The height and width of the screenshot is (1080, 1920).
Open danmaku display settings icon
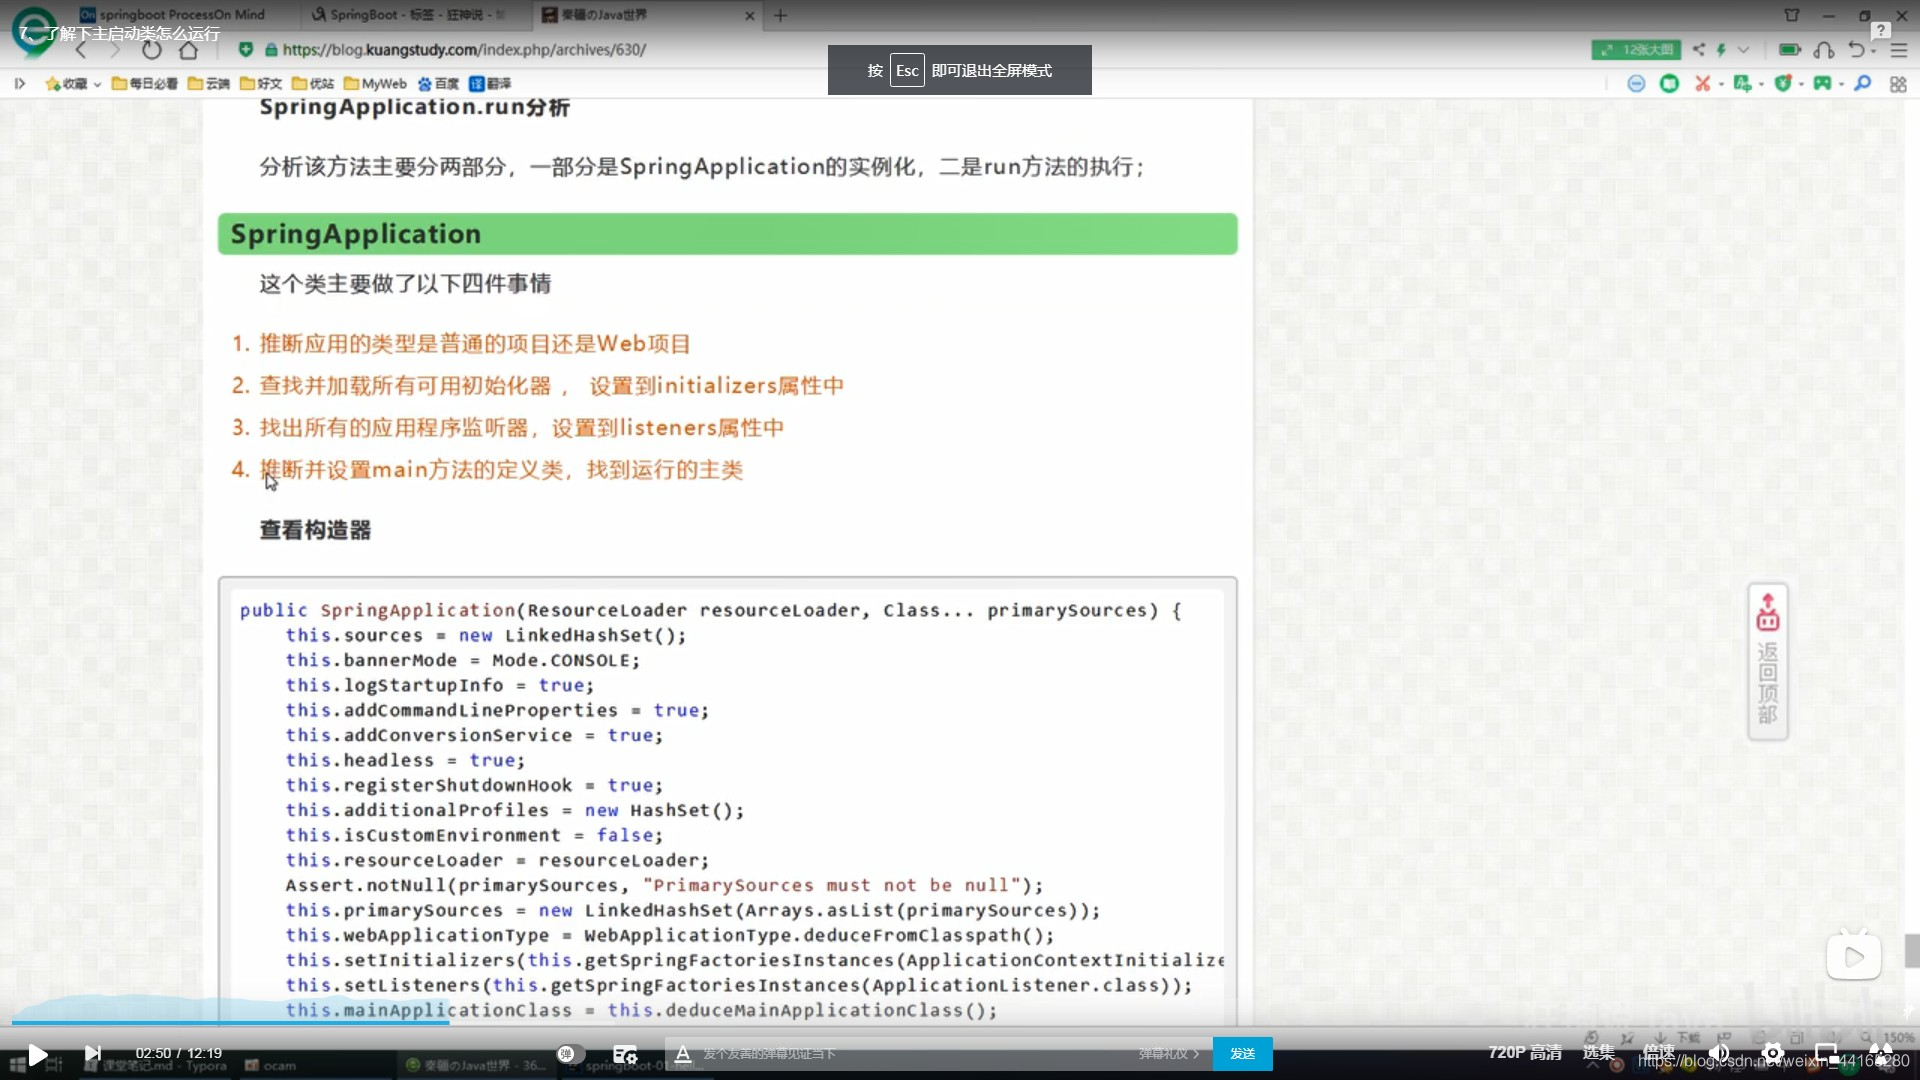pyautogui.click(x=625, y=1054)
